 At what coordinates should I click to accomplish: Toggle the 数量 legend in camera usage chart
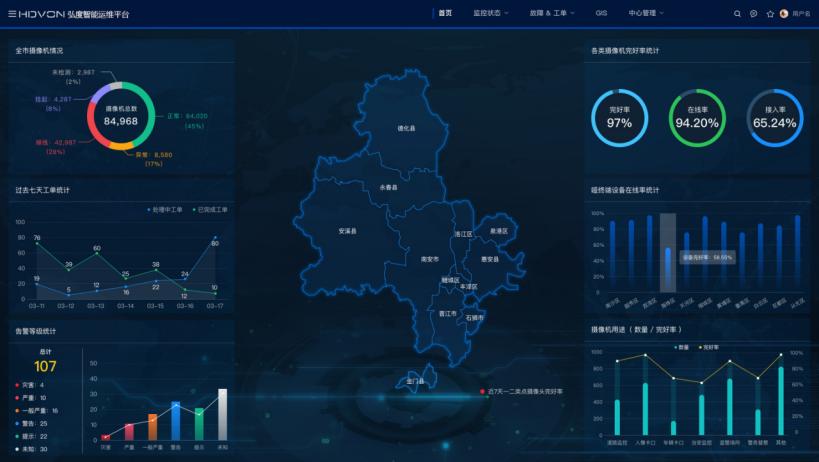(681, 347)
